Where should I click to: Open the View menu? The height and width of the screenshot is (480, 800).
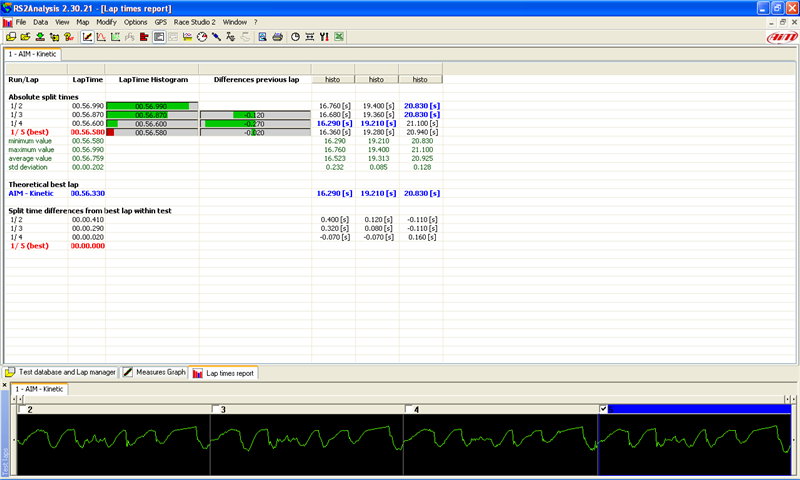pyautogui.click(x=62, y=22)
